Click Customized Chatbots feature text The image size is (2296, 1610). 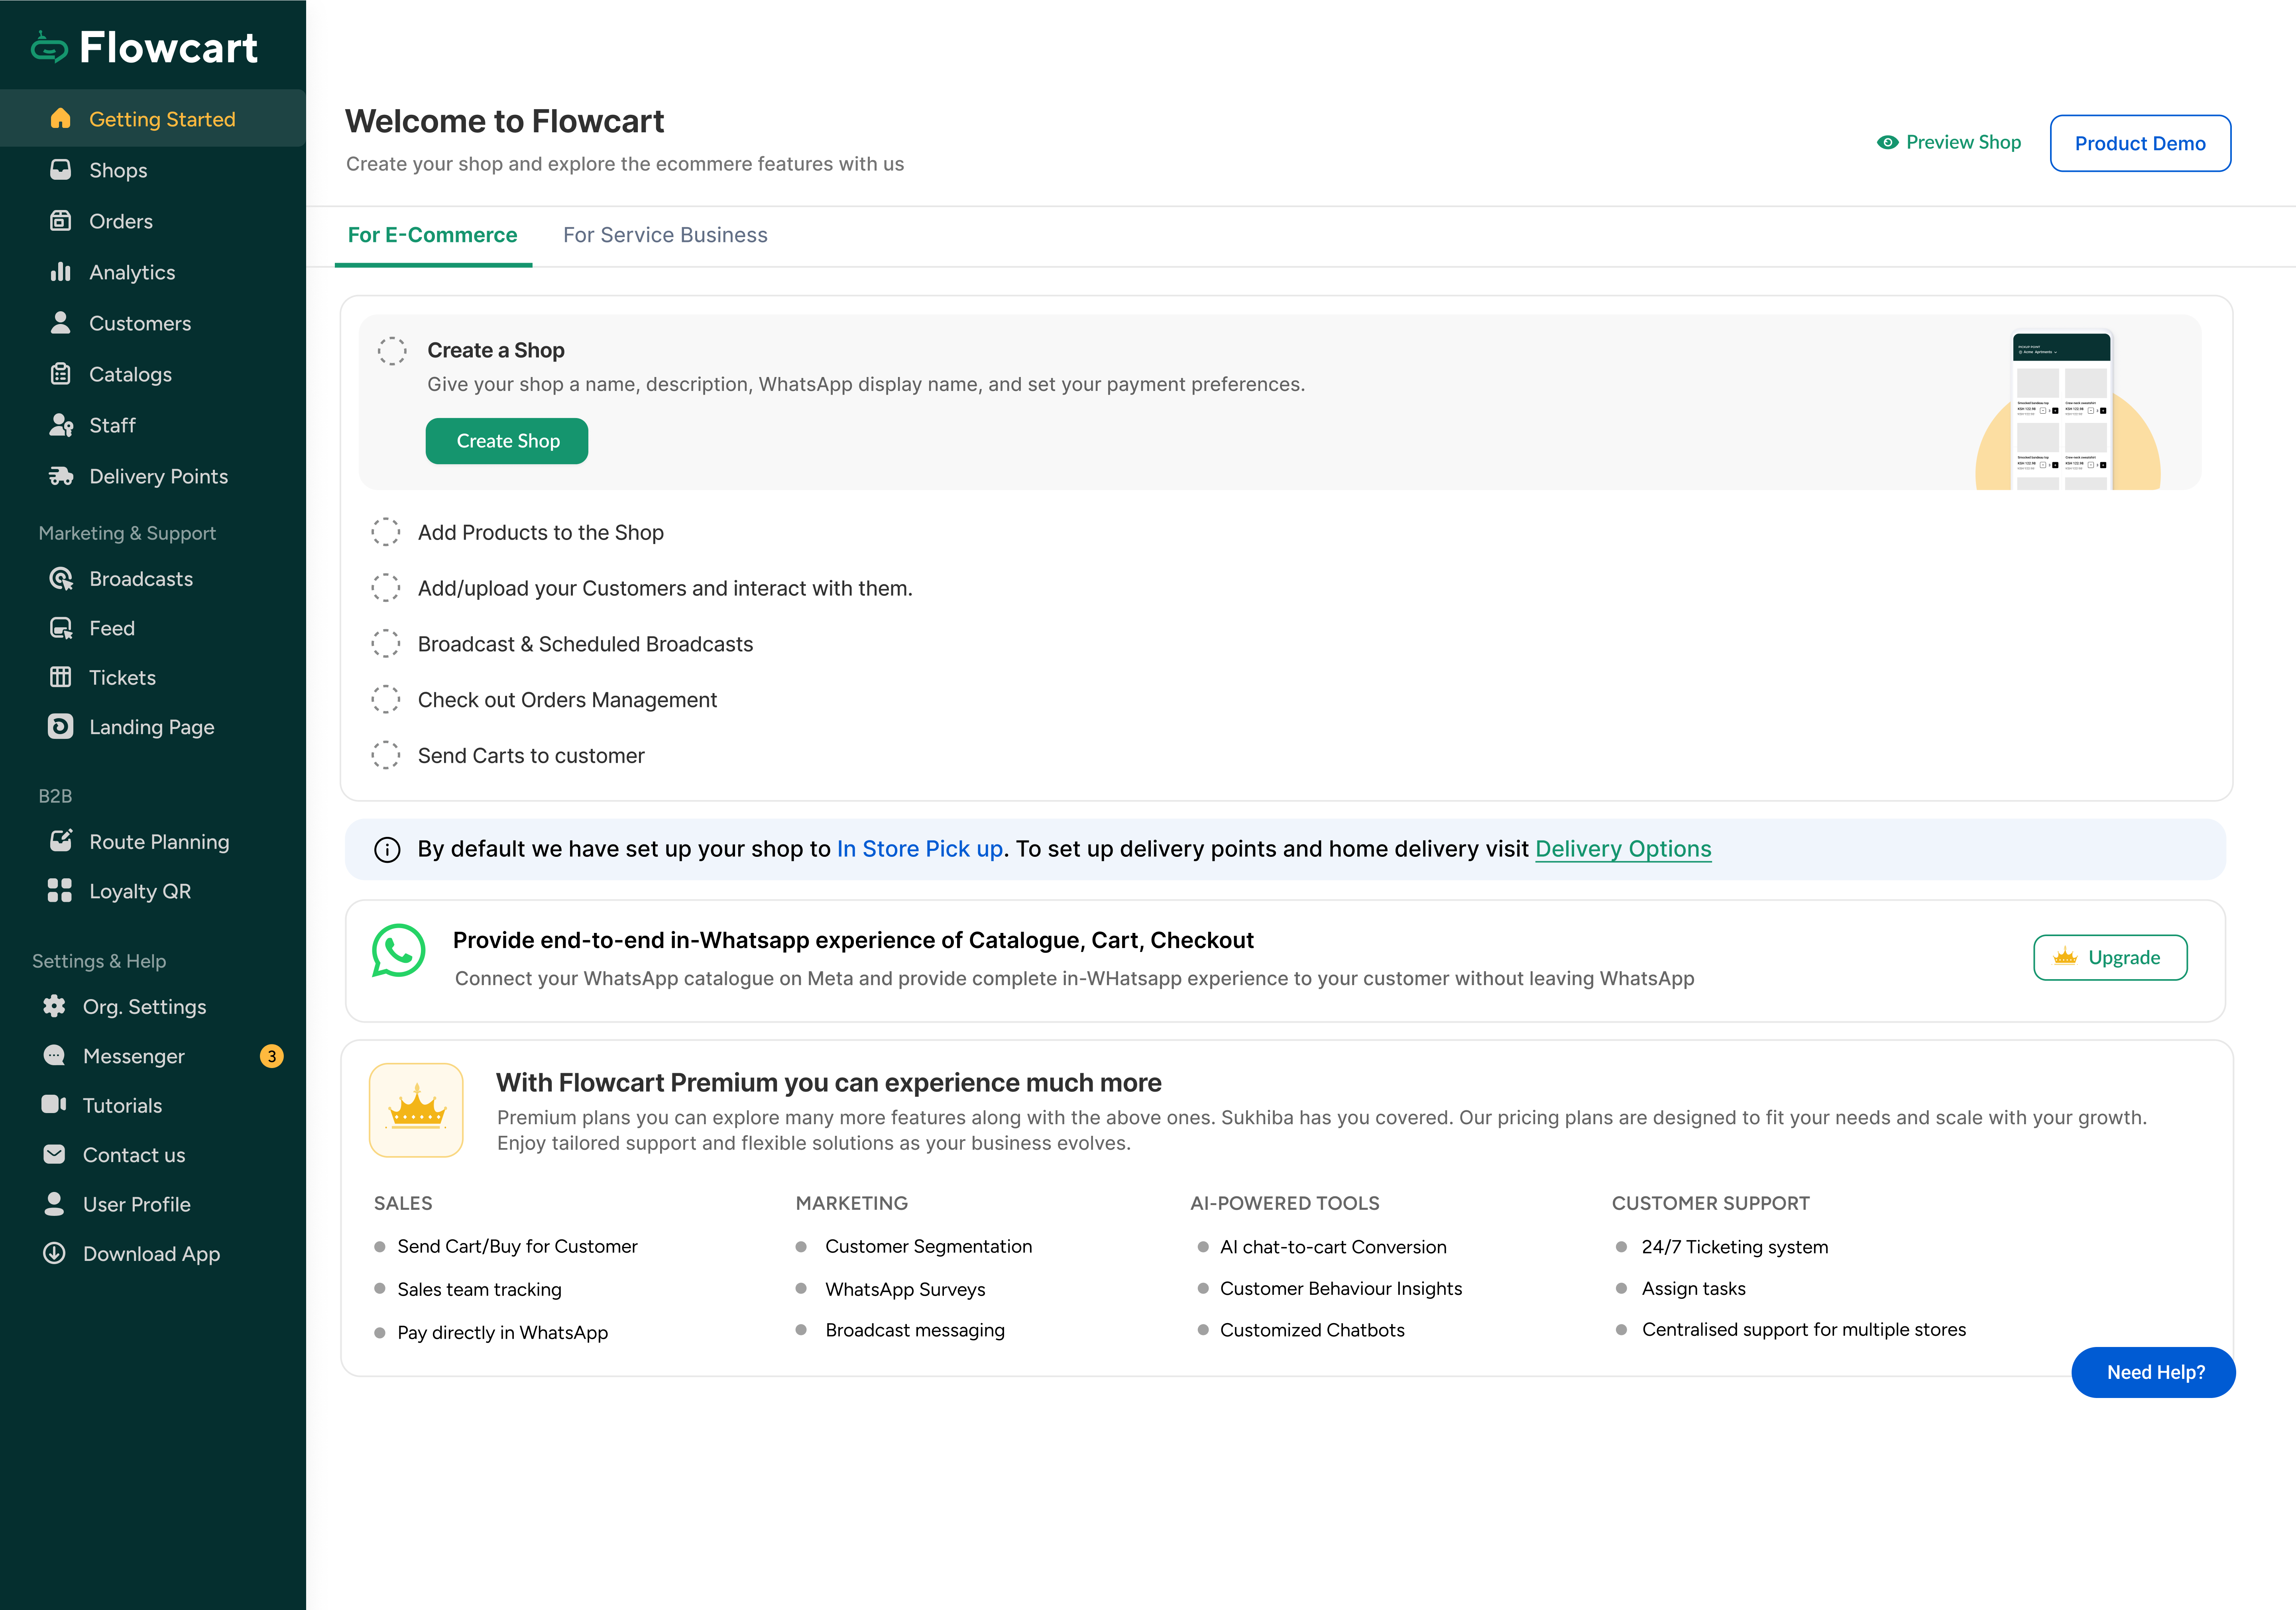coord(1312,1330)
